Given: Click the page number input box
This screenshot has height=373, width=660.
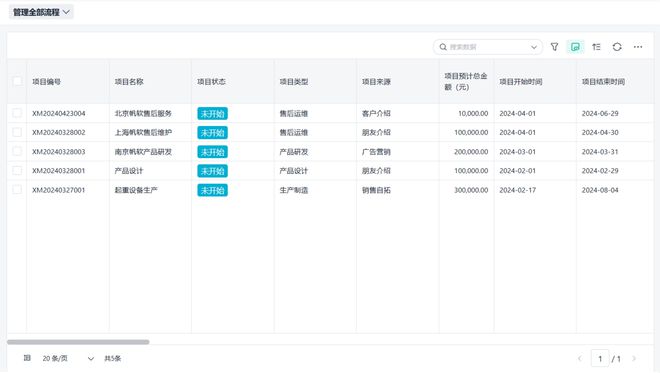Looking at the screenshot, I should (600, 359).
